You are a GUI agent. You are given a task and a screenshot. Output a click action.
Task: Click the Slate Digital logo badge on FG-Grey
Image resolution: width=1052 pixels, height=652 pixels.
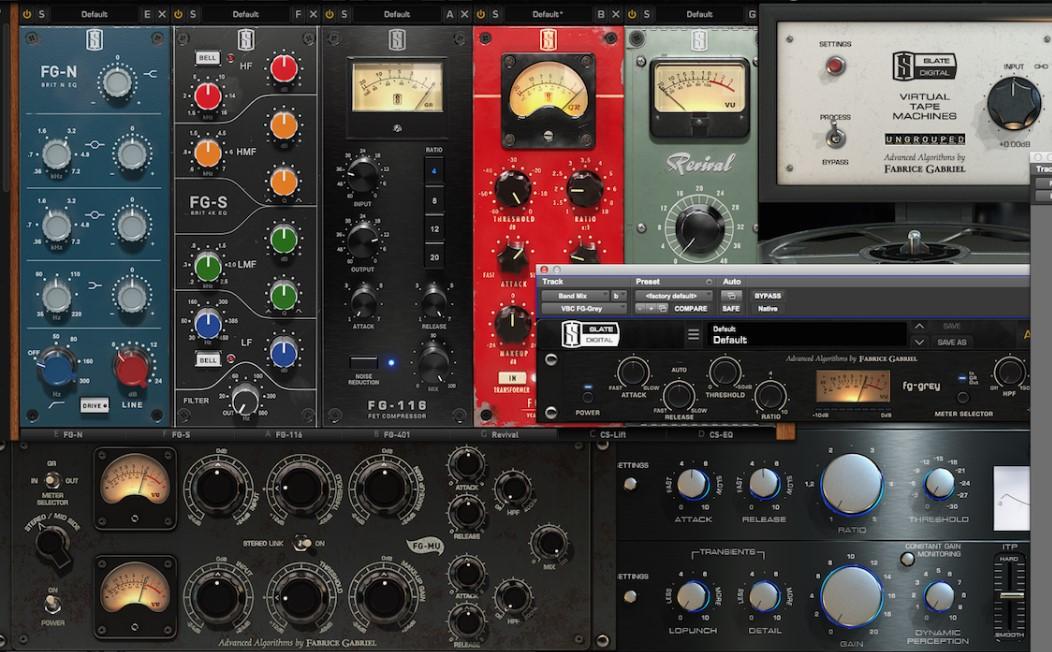[591, 335]
